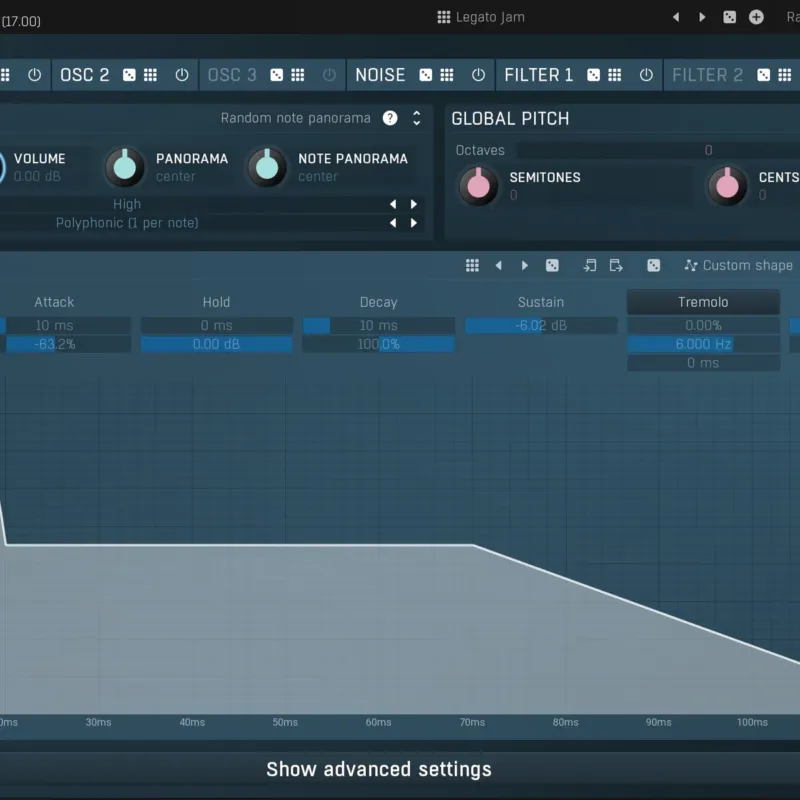Click the NOTE PANORAMA knob
800x800 pixels.
267,167
